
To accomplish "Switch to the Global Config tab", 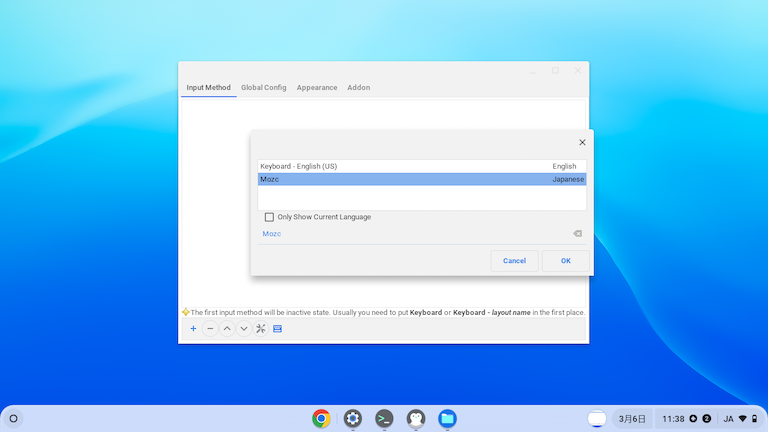I will point(264,88).
